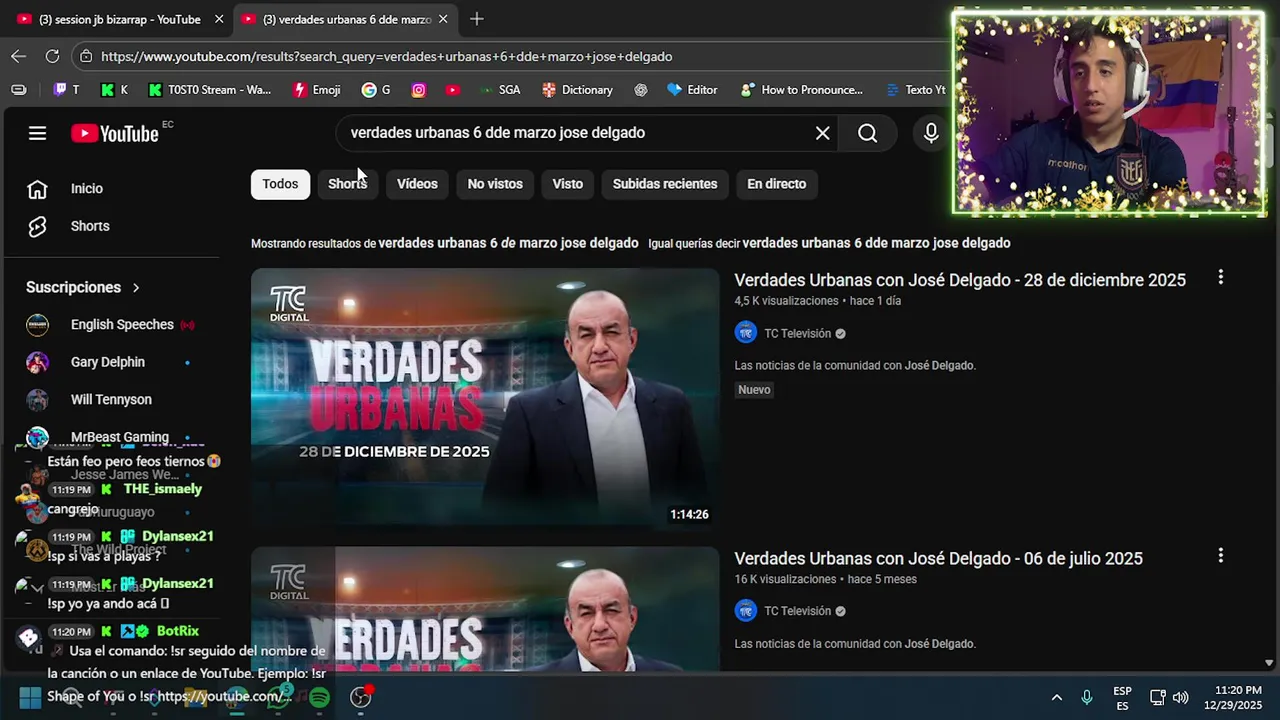Open video titled 06 de julio 2025
1280x720 pixels.
(x=938, y=558)
